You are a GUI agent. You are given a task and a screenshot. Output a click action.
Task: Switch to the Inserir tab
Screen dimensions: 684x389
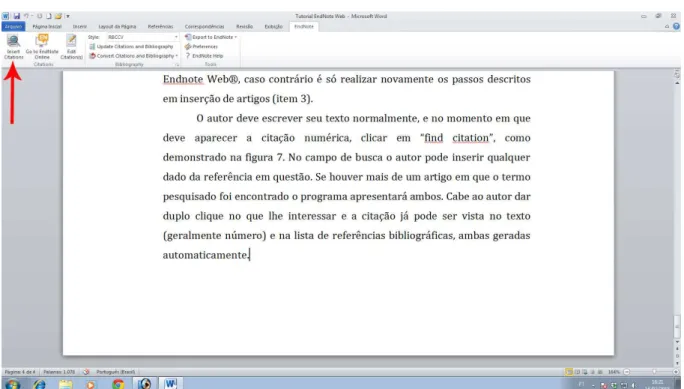pos(80,27)
